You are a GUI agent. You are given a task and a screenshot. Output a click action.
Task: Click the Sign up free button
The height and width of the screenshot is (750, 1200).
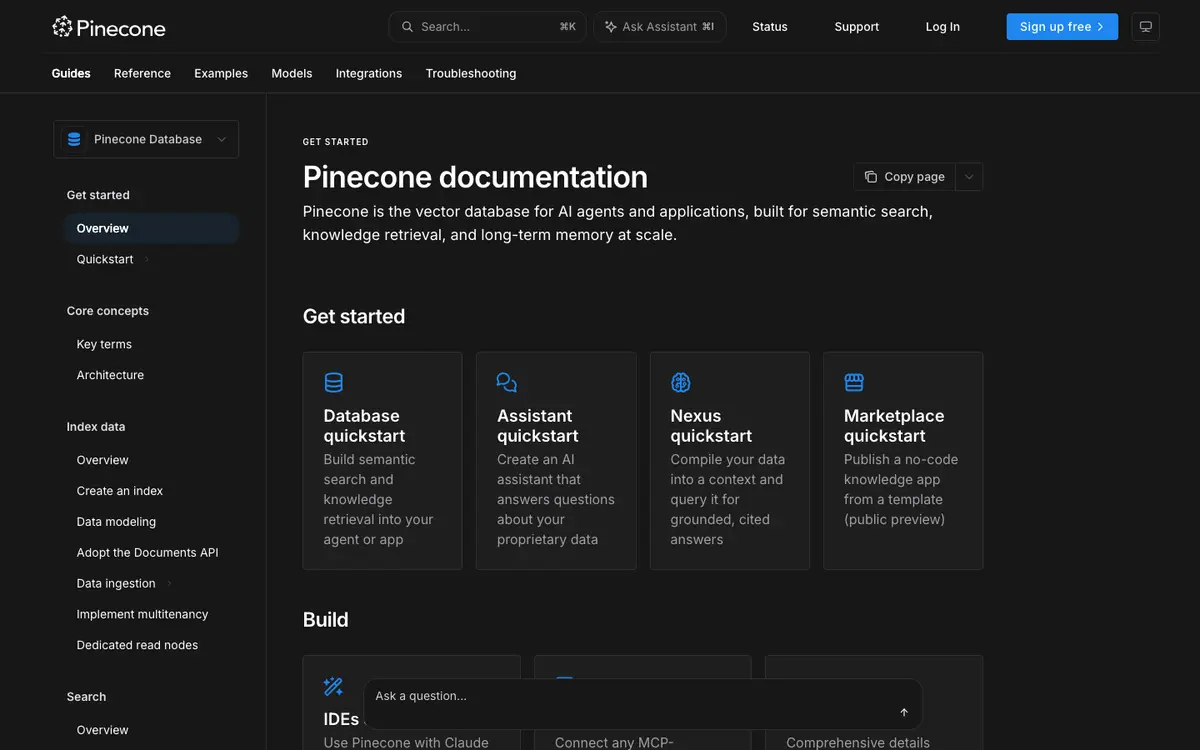tap(1062, 27)
